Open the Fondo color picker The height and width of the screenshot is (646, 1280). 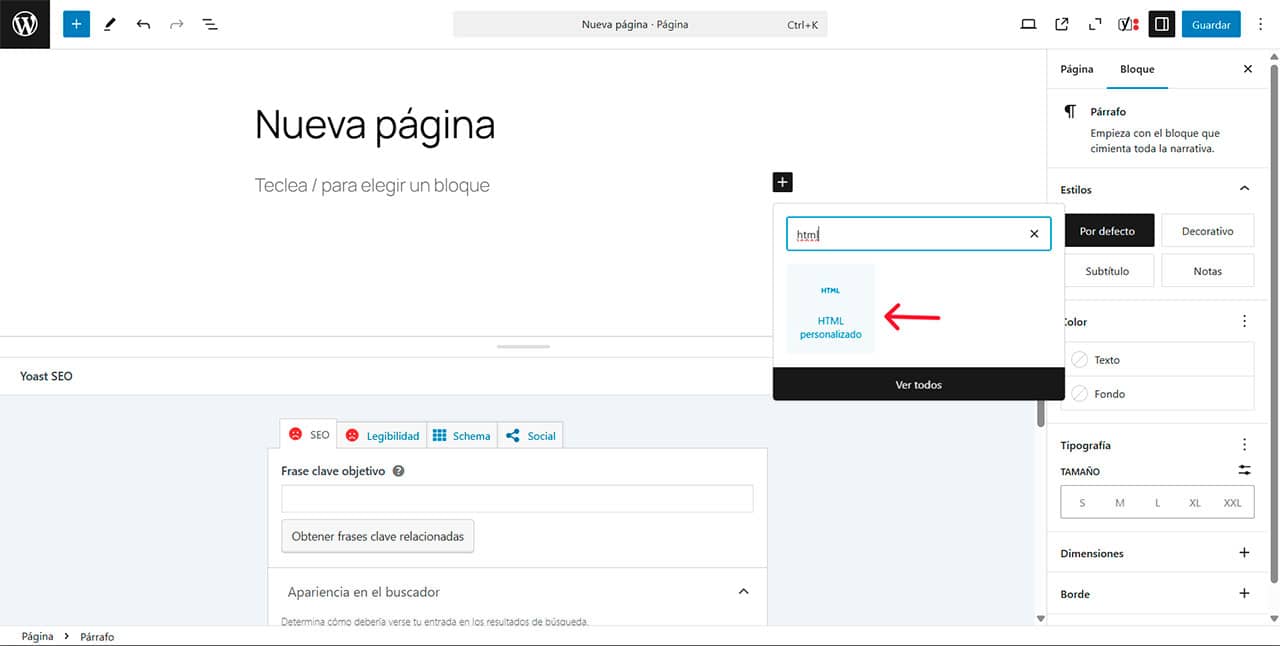click(x=1157, y=394)
